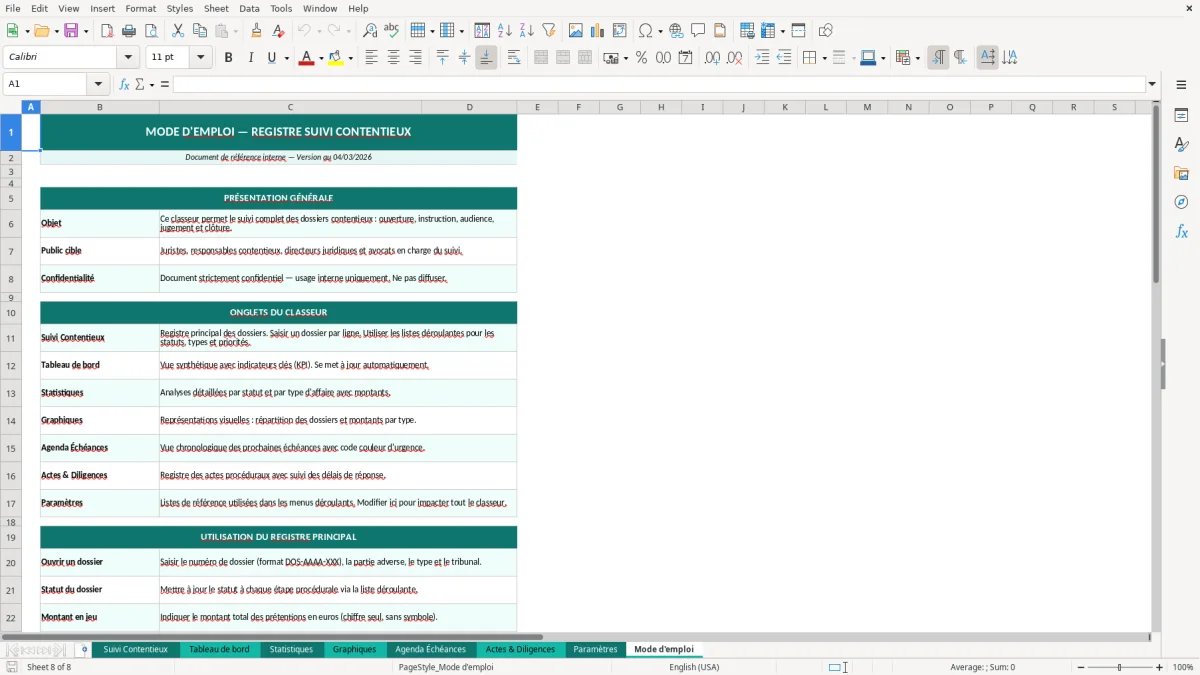
Task: Toggle Center Horizontally alignment
Action: [x=393, y=58]
